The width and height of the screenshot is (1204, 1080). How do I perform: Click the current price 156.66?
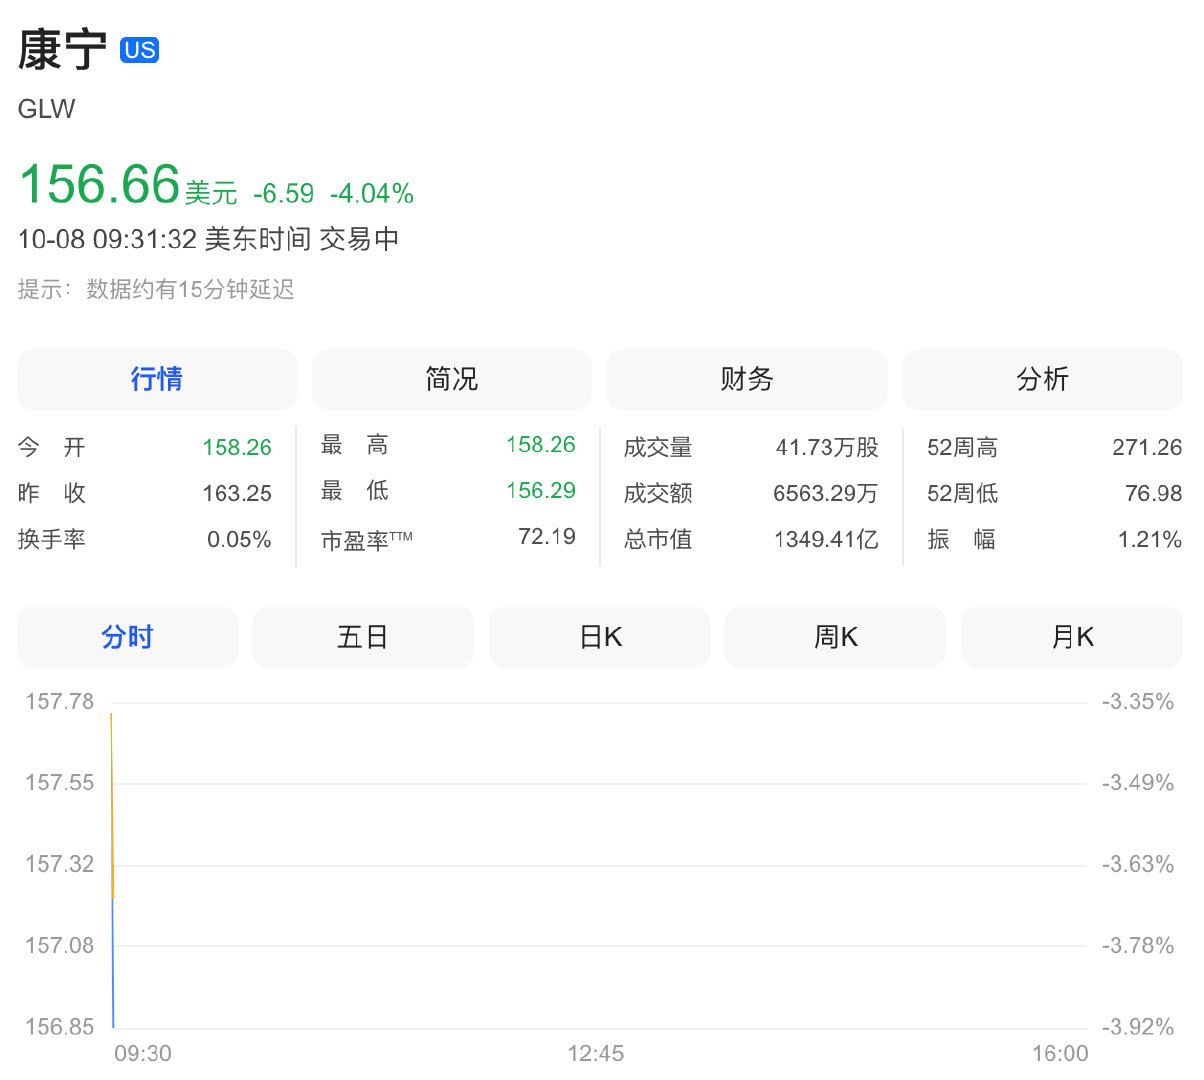[x=99, y=184]
